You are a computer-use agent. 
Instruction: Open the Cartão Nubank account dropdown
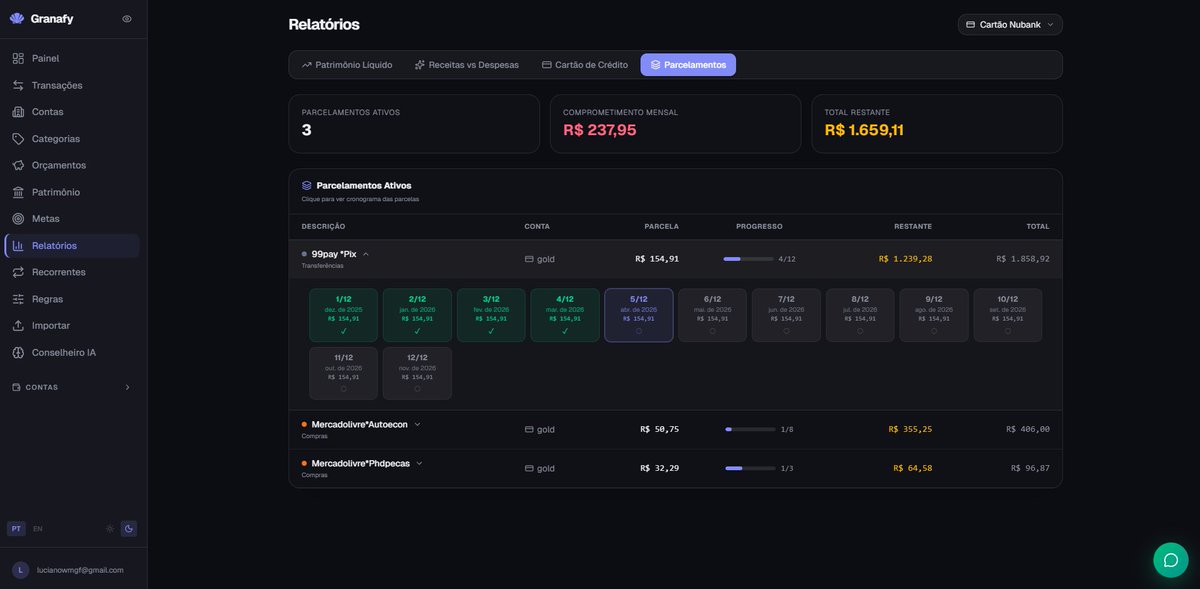tap(1010, 24)
